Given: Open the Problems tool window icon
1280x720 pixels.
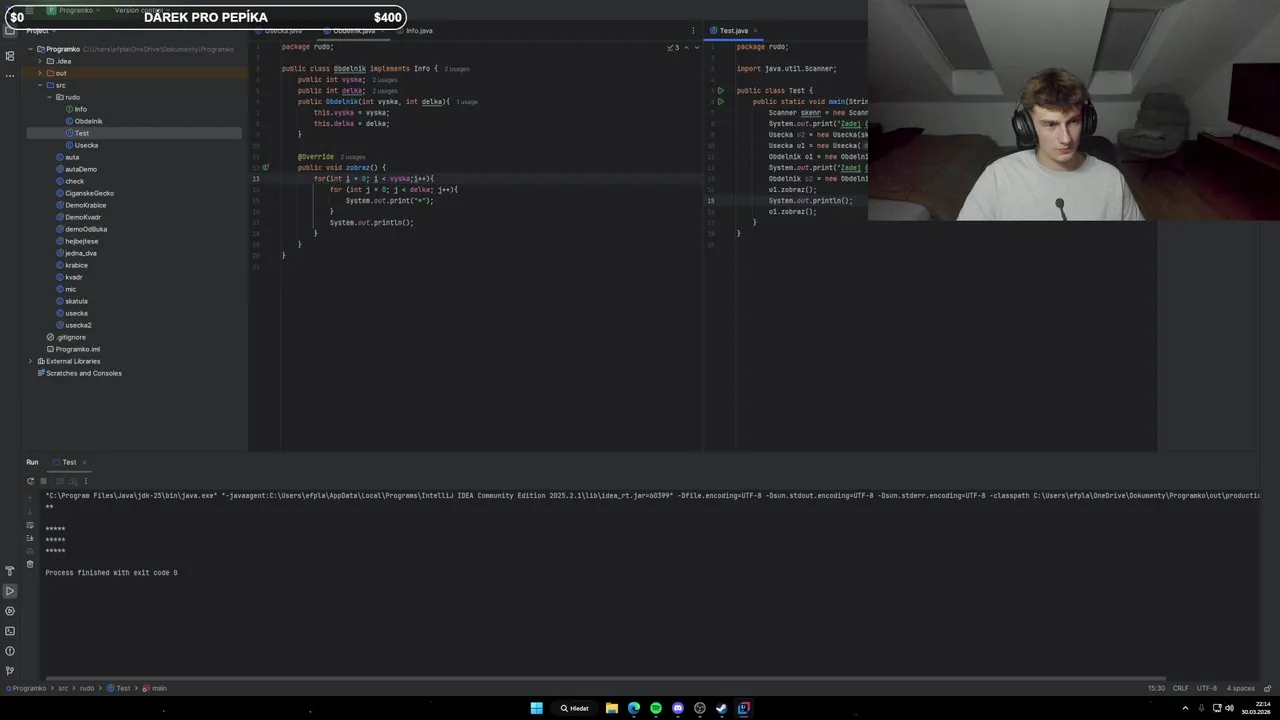Looking at the screenshot, I should tap(10, 651).
